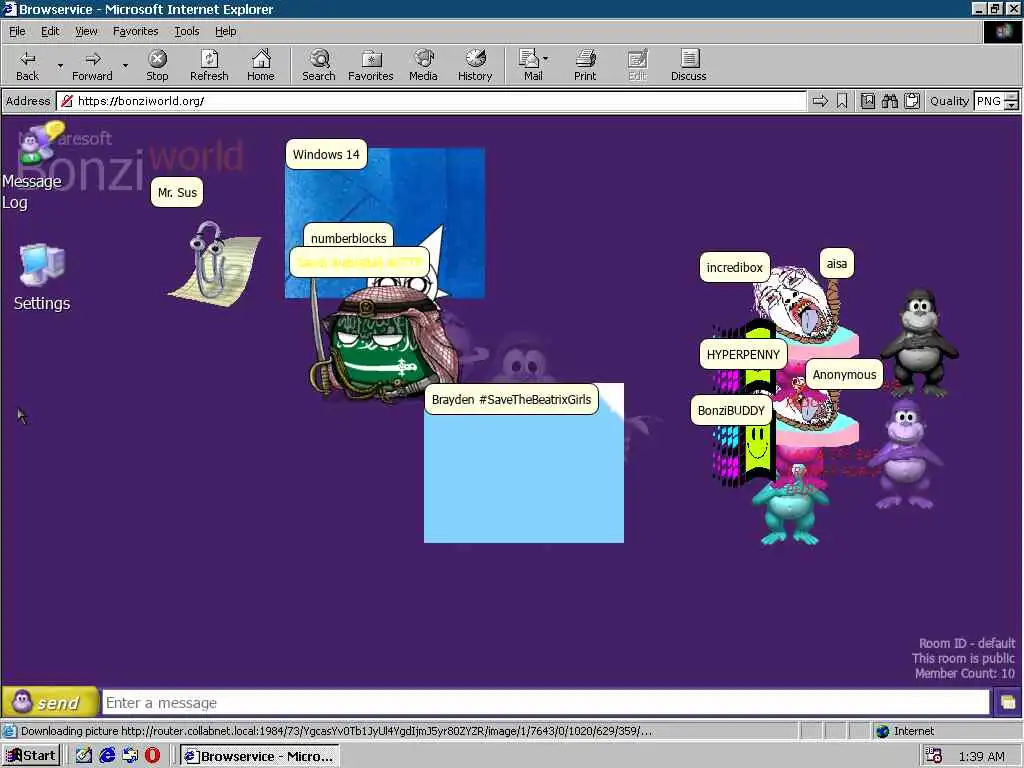Click the Start button on taskbar
The width and height of the screenshot is (1024, 768).
pos(31,756)
